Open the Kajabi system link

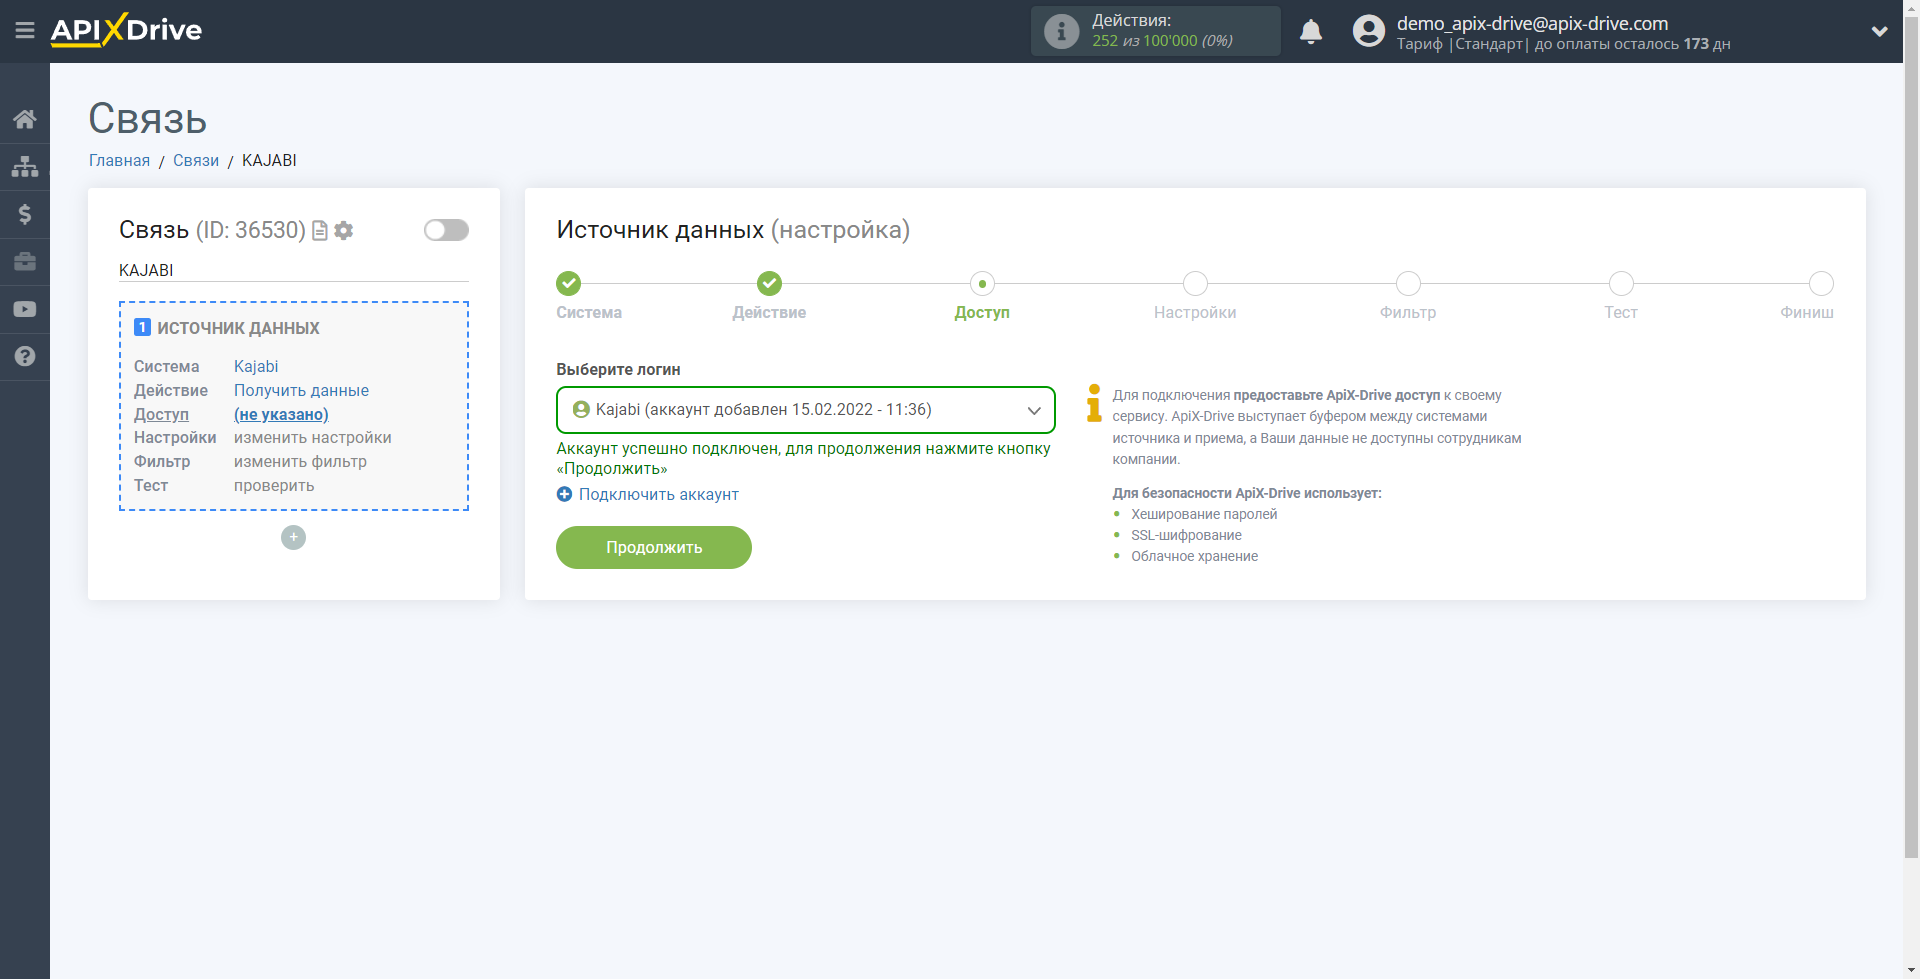256,366
